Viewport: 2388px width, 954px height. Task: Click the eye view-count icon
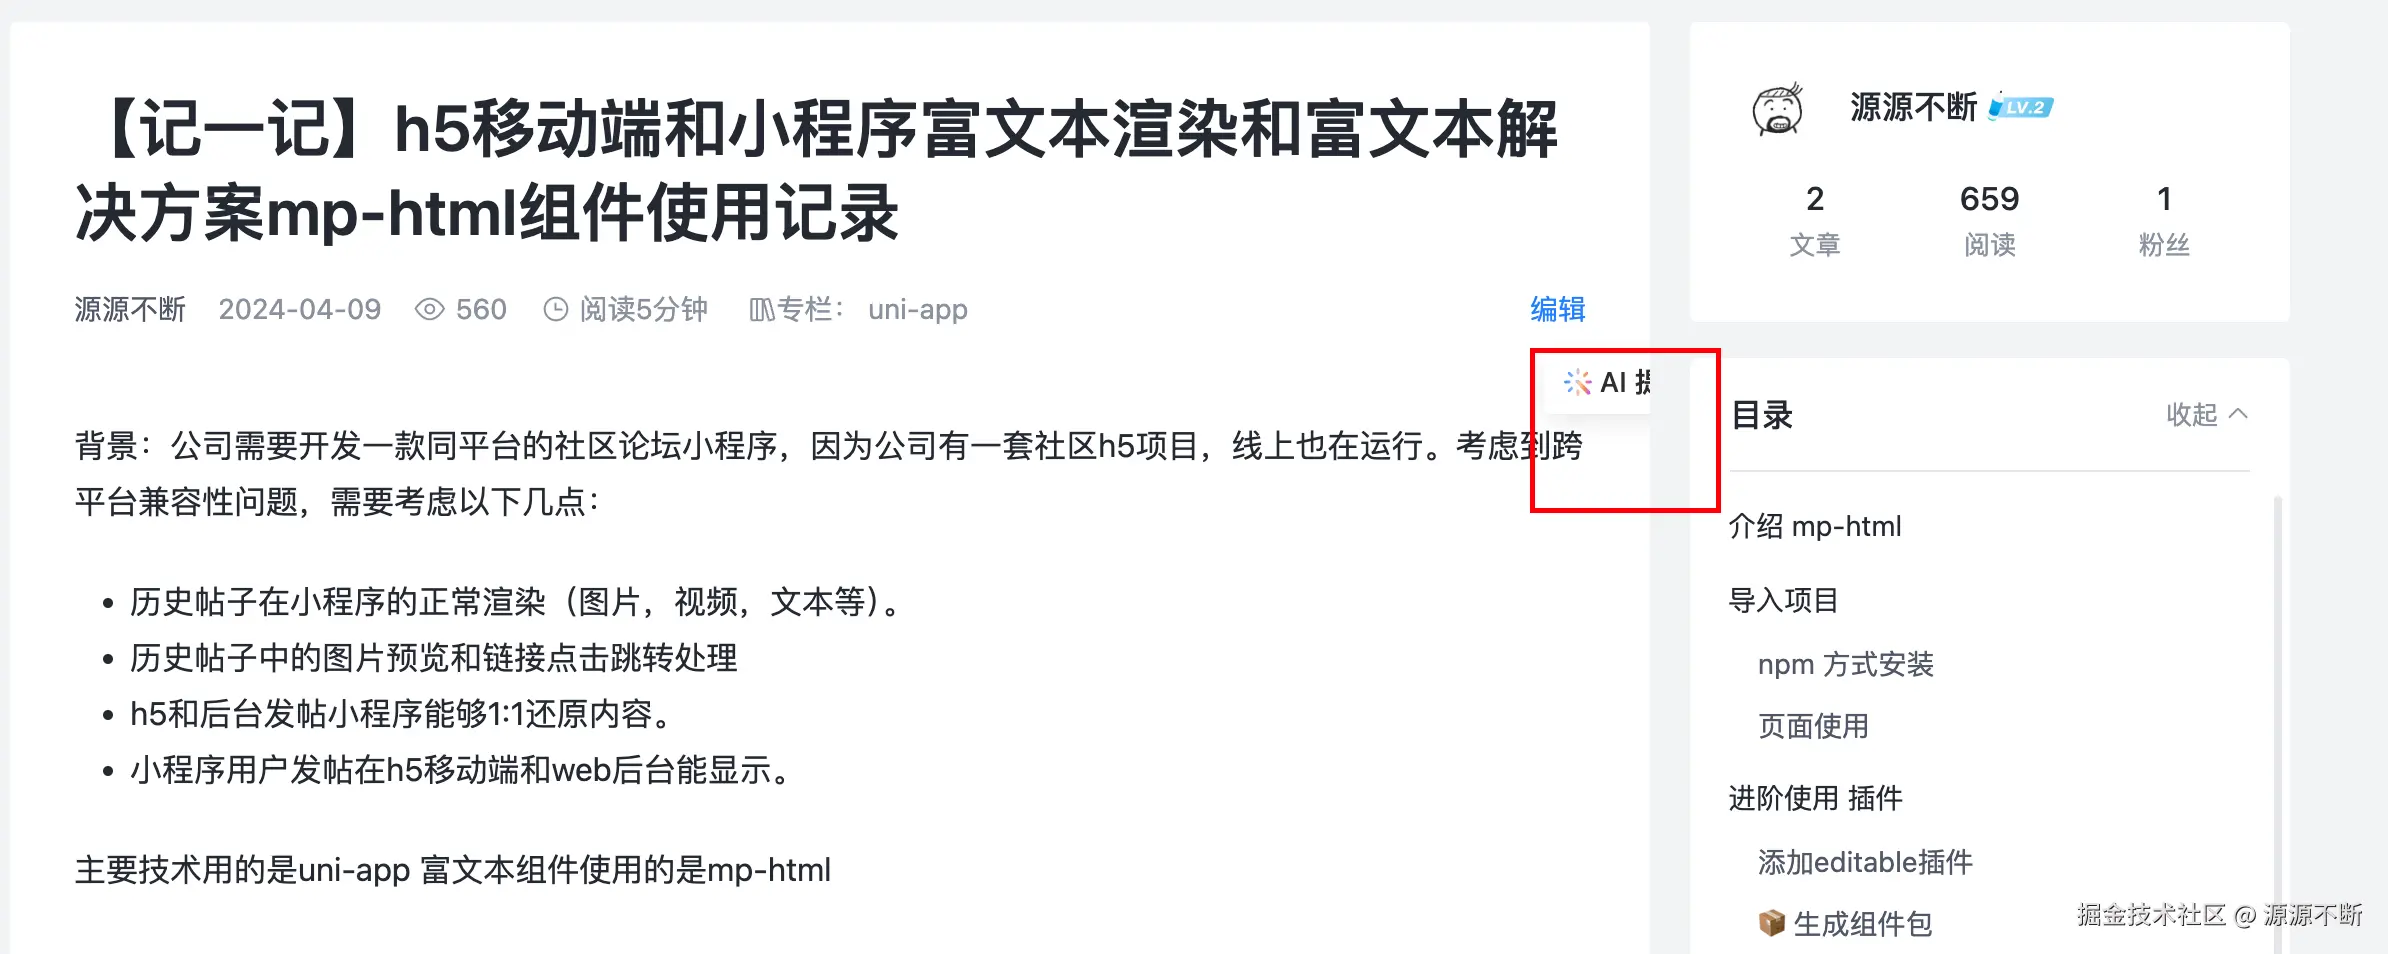tap(429, 309)
